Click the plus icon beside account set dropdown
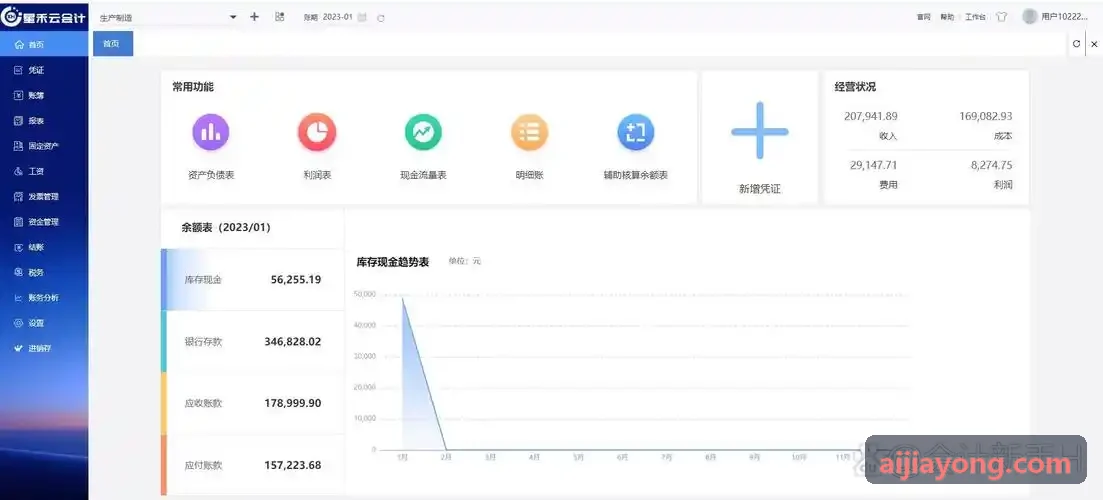Viewport: 1103px width, 500px height. pyautogui.click(x=255, y=17)
